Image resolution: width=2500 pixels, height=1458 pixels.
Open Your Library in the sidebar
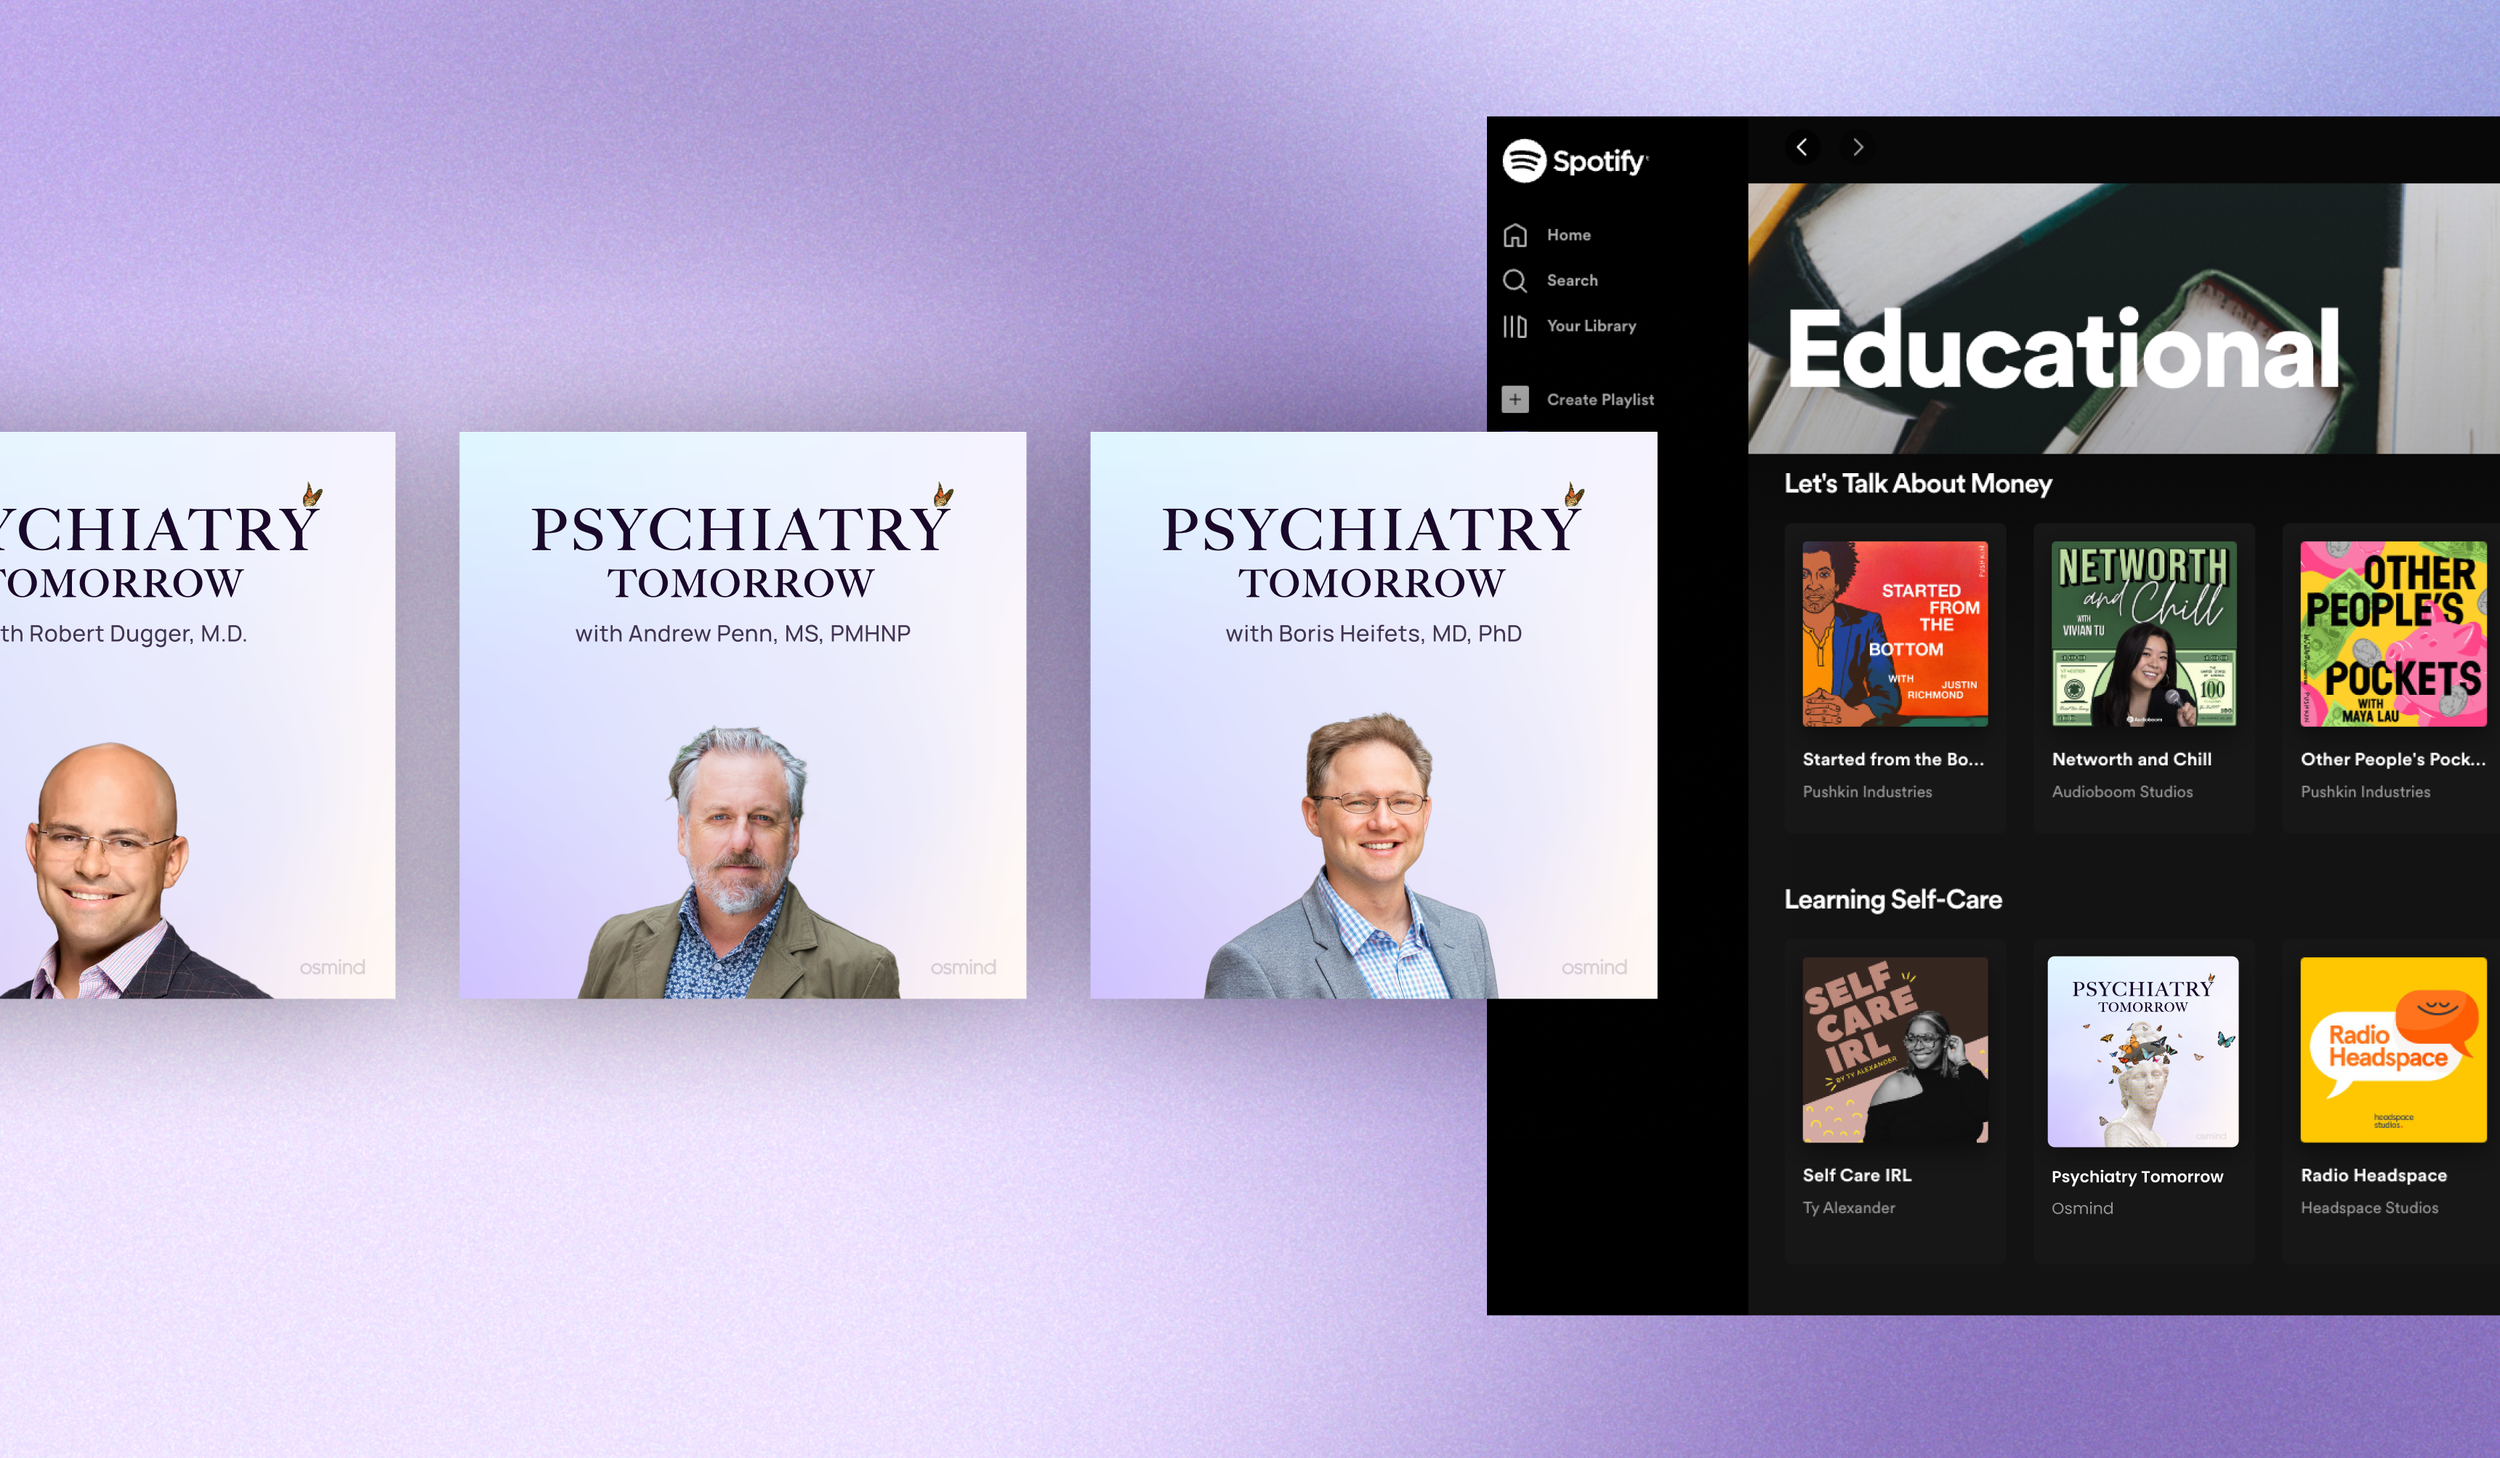pyautogui.click(x=1591, y=326)
